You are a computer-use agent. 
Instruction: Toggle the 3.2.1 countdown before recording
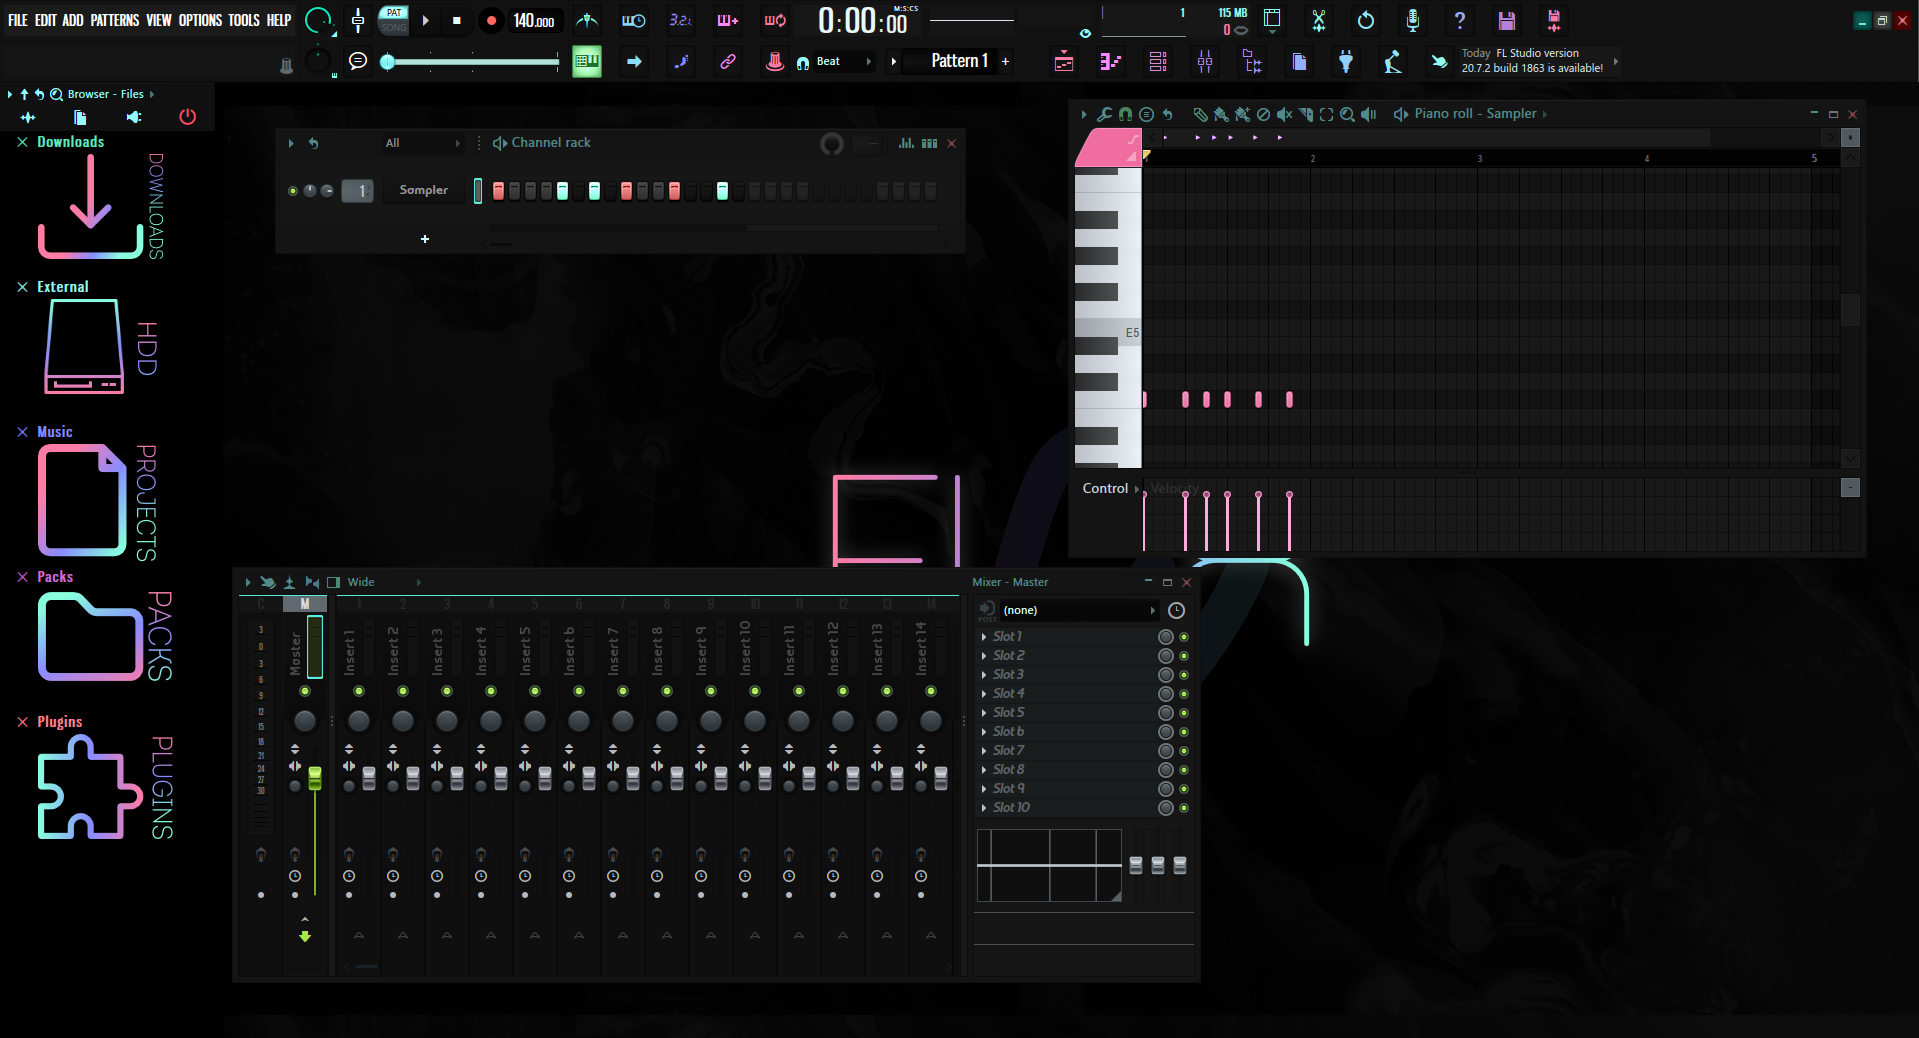click(x=680, y=20)
